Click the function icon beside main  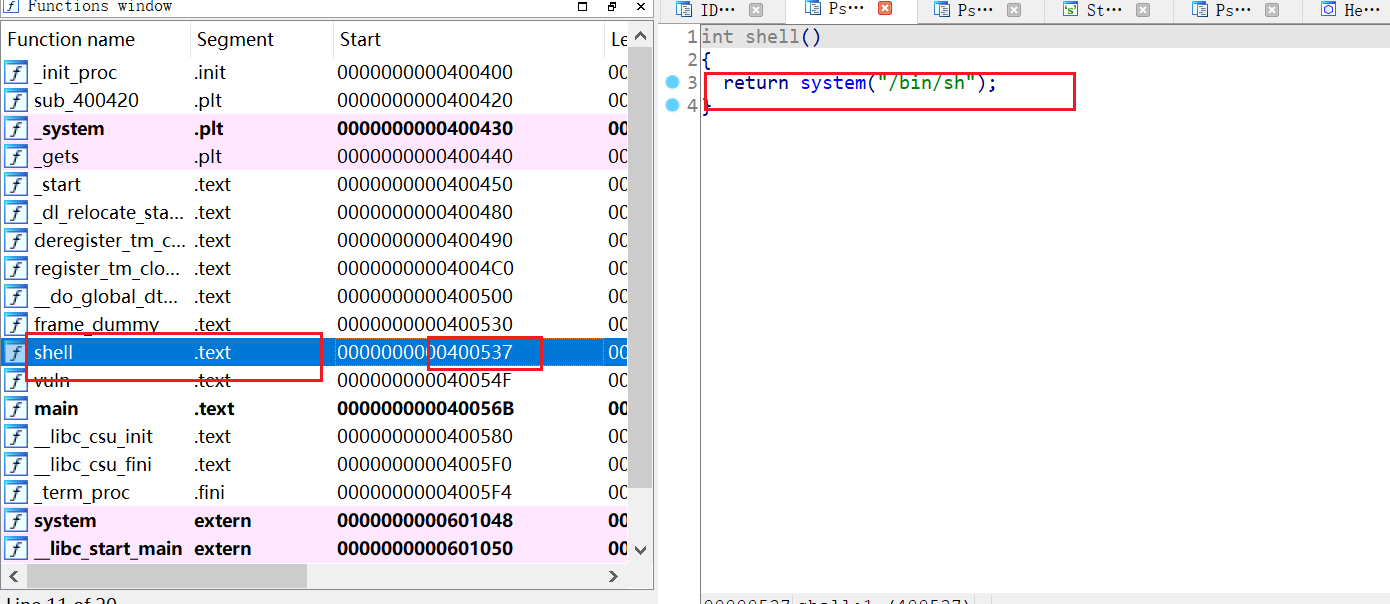[16, 409]
